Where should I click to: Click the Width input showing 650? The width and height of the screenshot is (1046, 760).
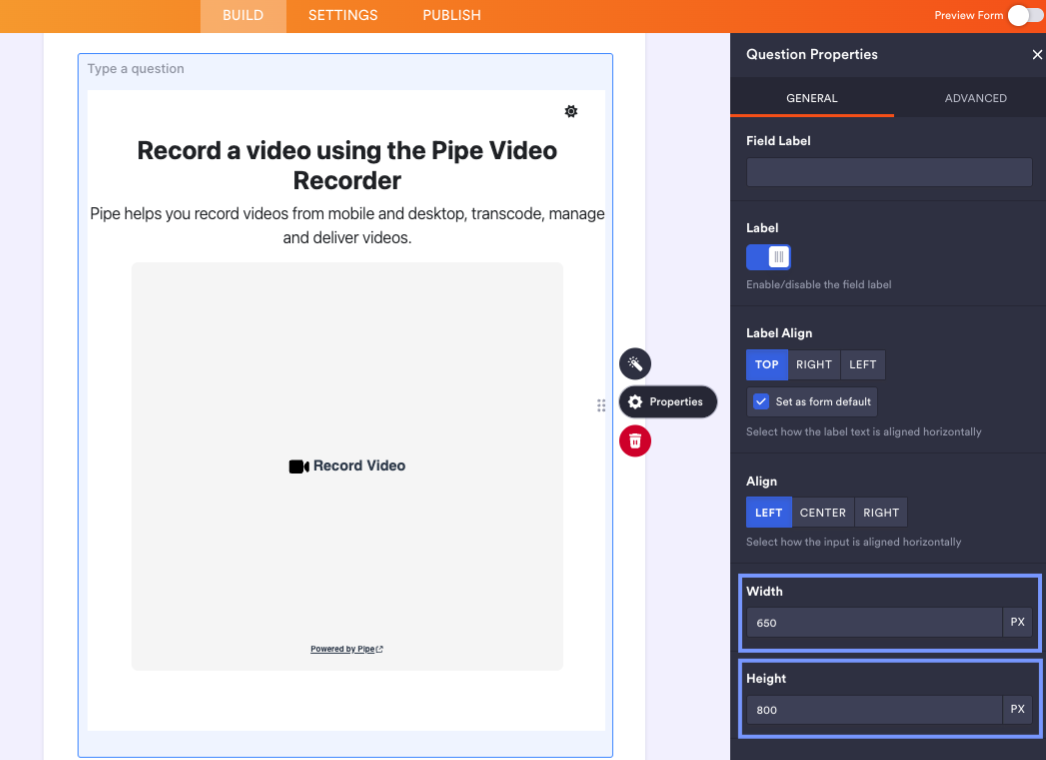[x=874, y=623]
